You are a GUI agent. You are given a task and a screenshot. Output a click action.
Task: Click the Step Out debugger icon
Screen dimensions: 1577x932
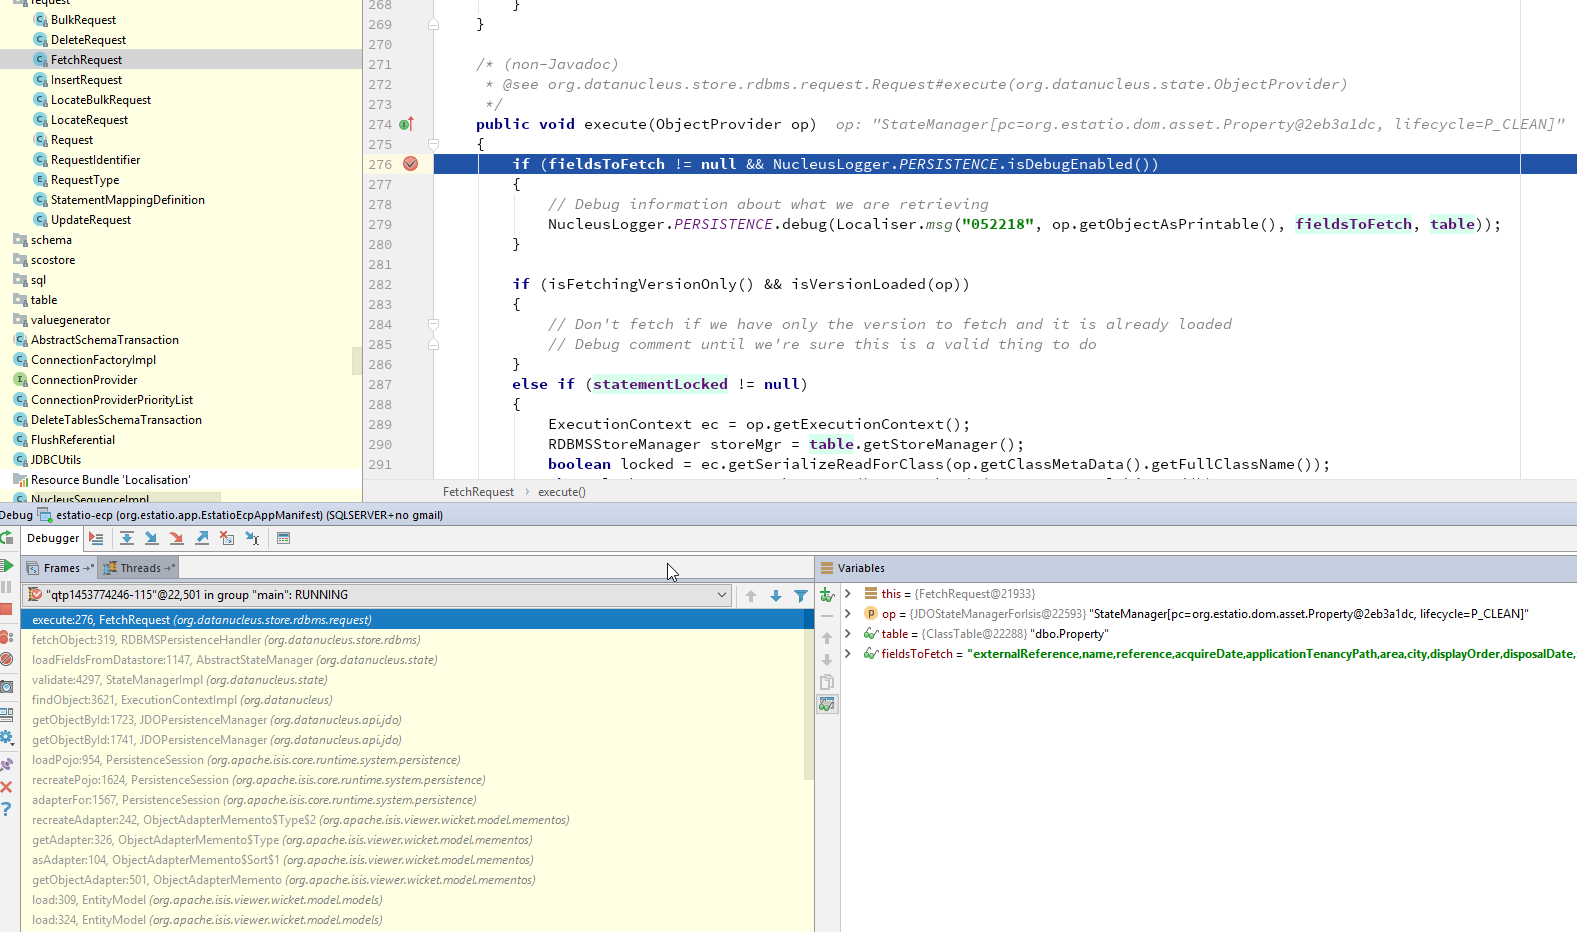(x=202, y=538)
